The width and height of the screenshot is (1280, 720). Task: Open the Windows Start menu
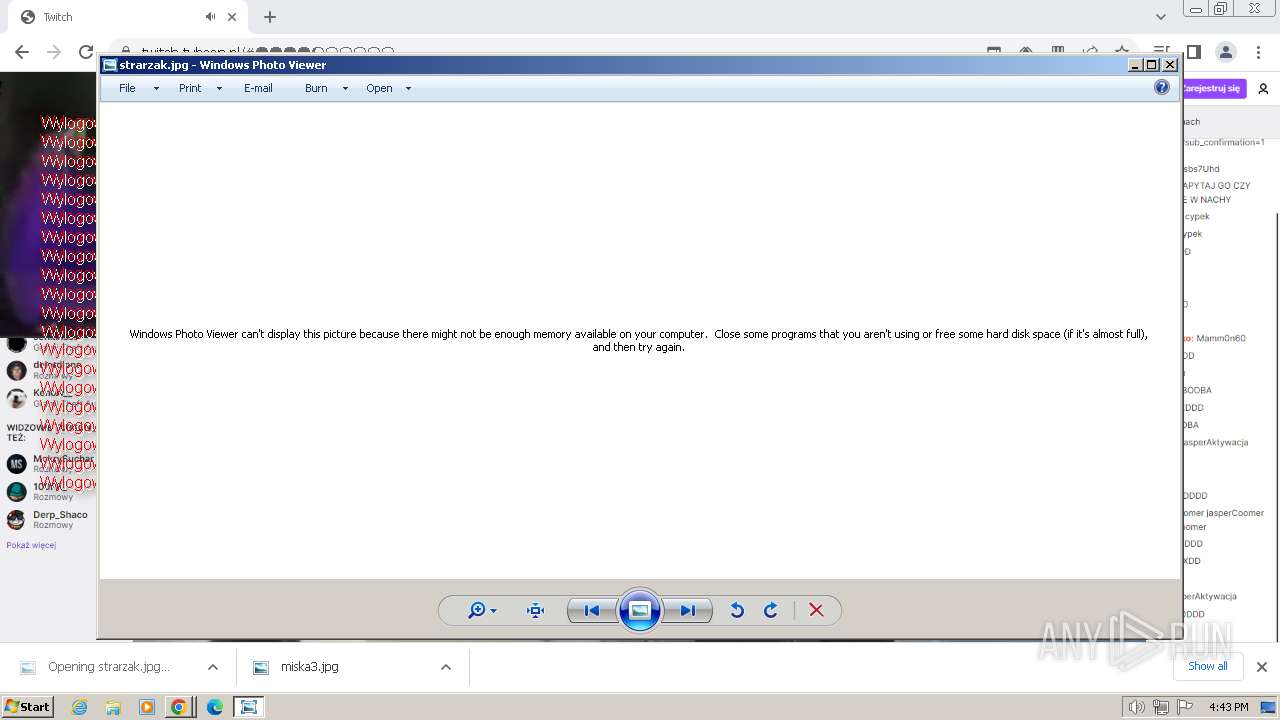pyautogui.click(x=27, y=706)
